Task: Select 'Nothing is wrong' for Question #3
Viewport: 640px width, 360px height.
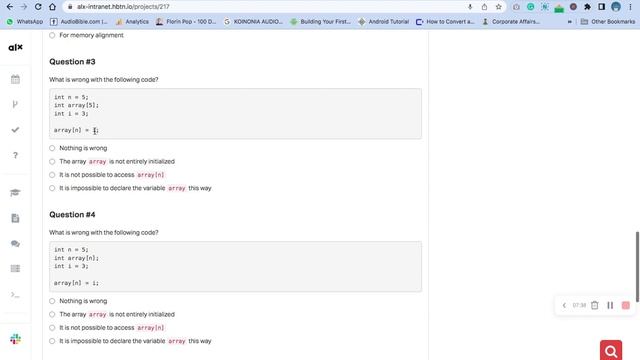Action: 52,148
